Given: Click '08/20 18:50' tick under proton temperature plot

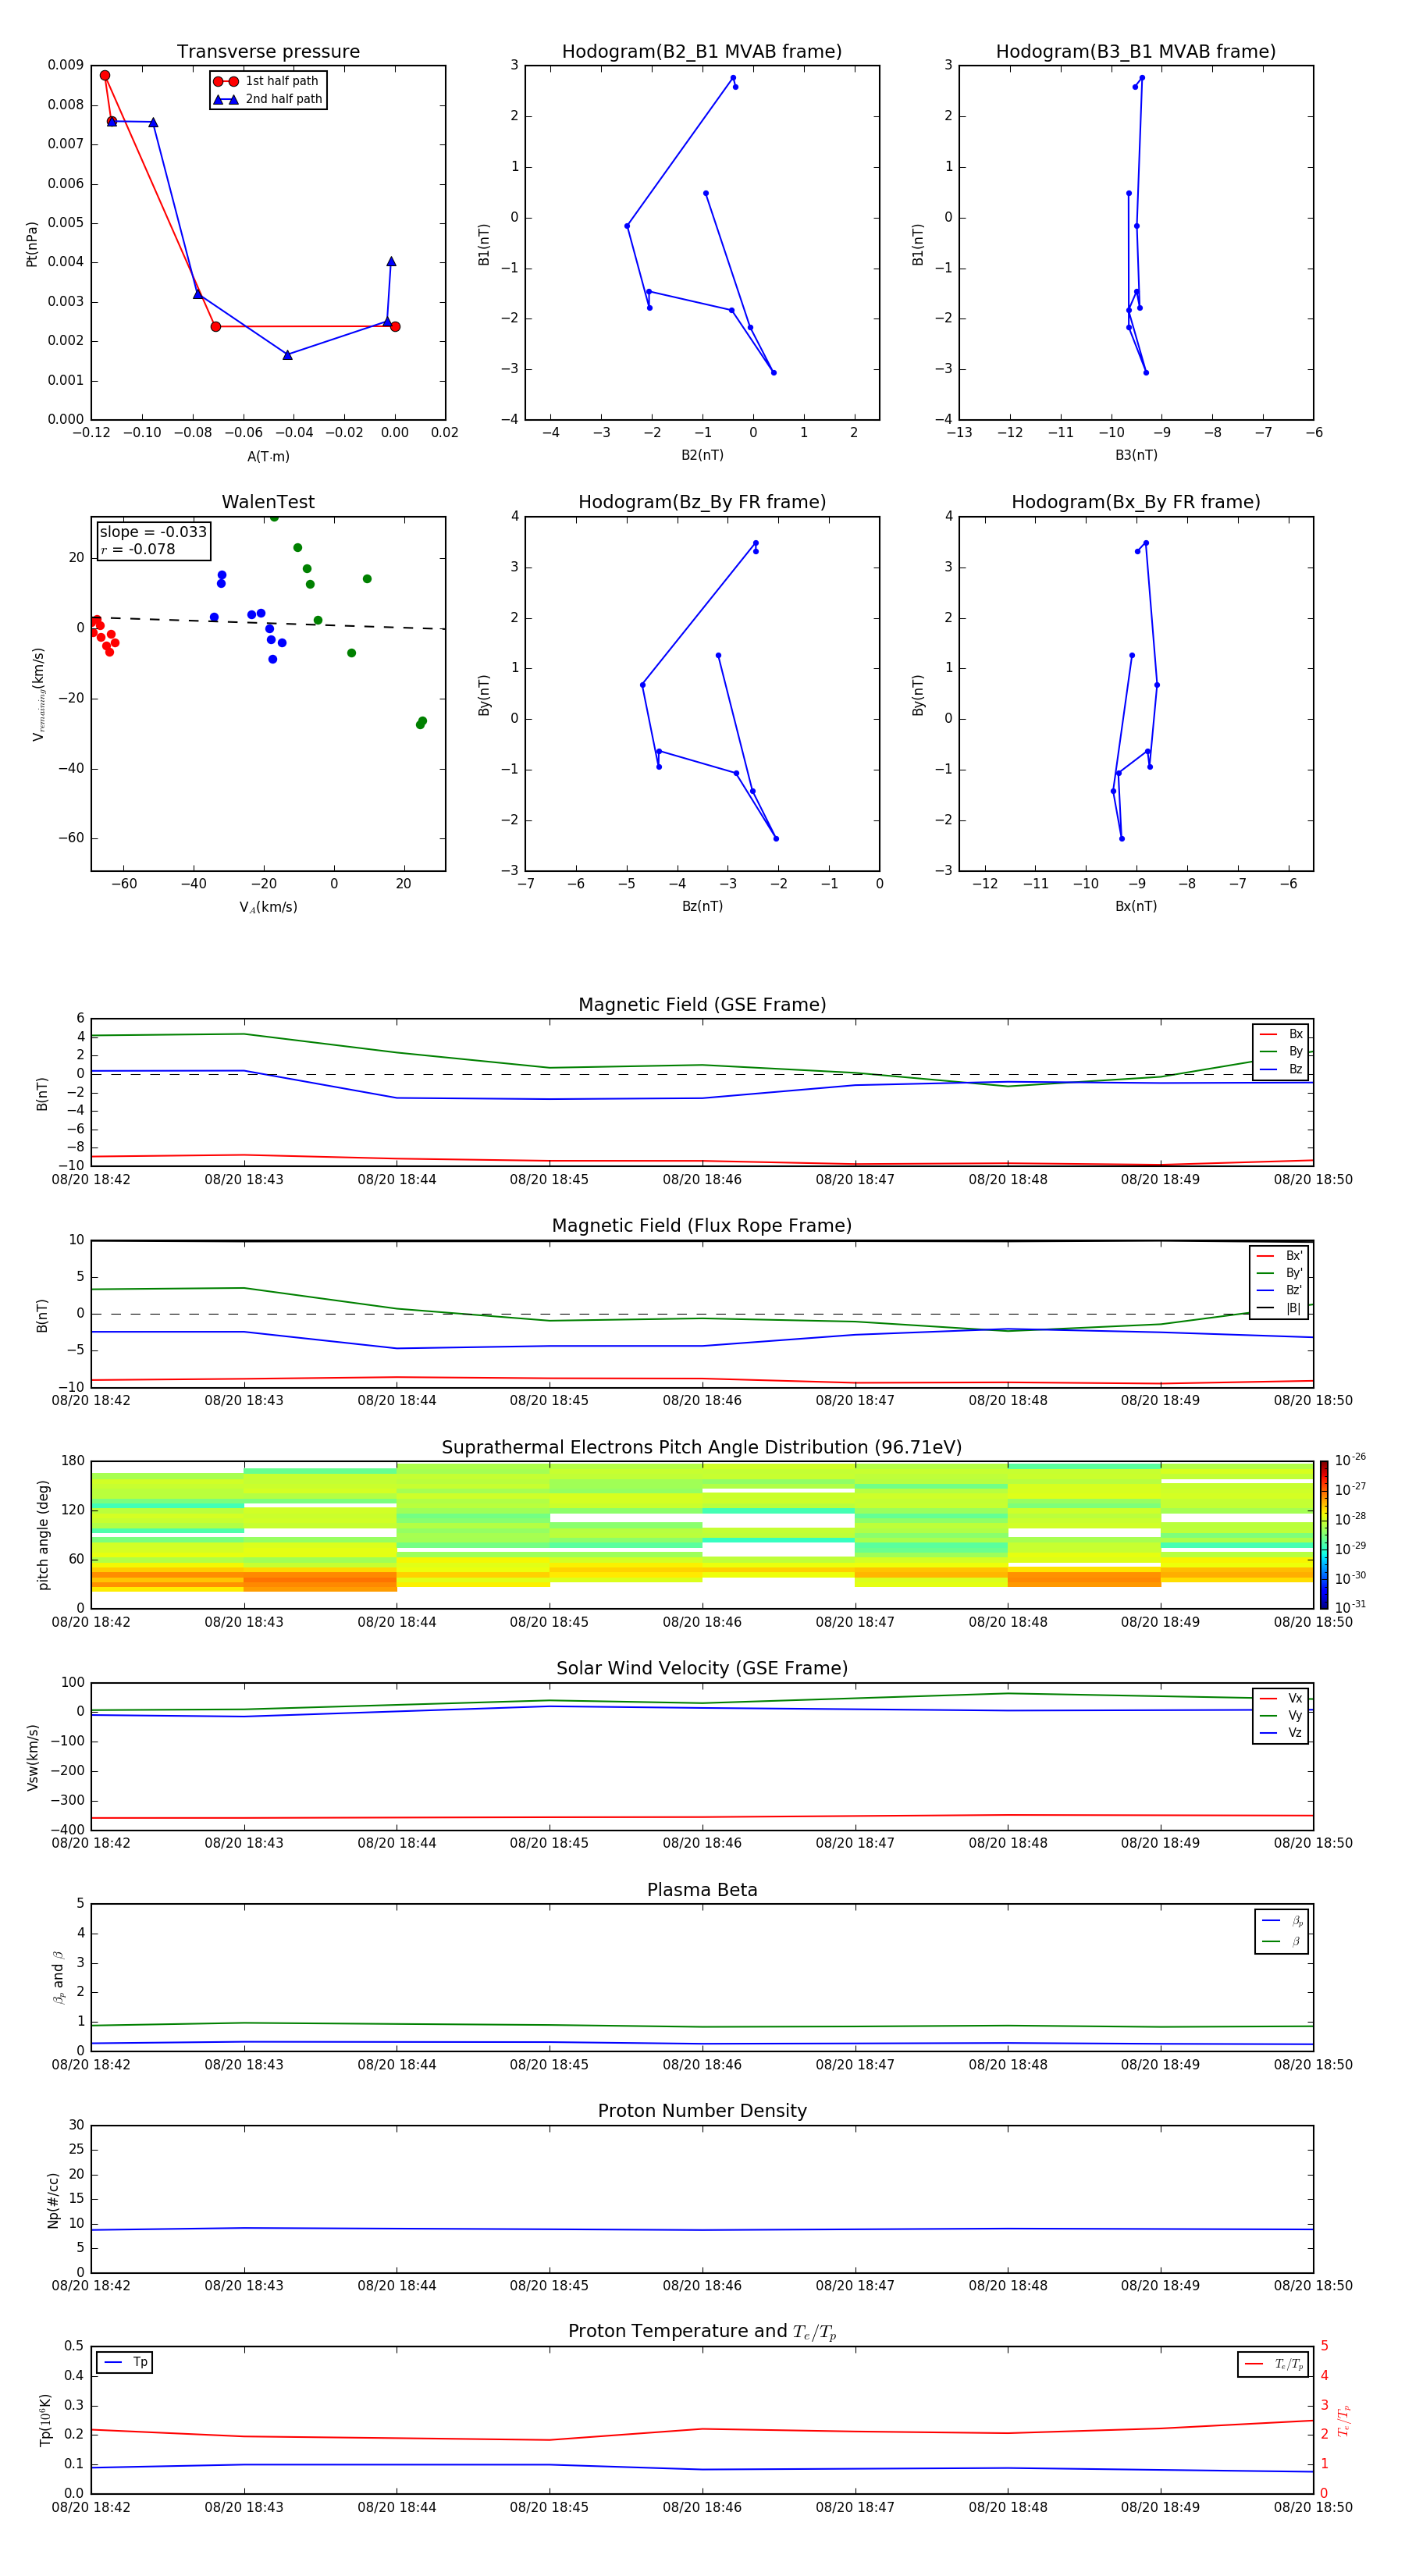Looking at the screenshot, I should pos(1312,2507).
